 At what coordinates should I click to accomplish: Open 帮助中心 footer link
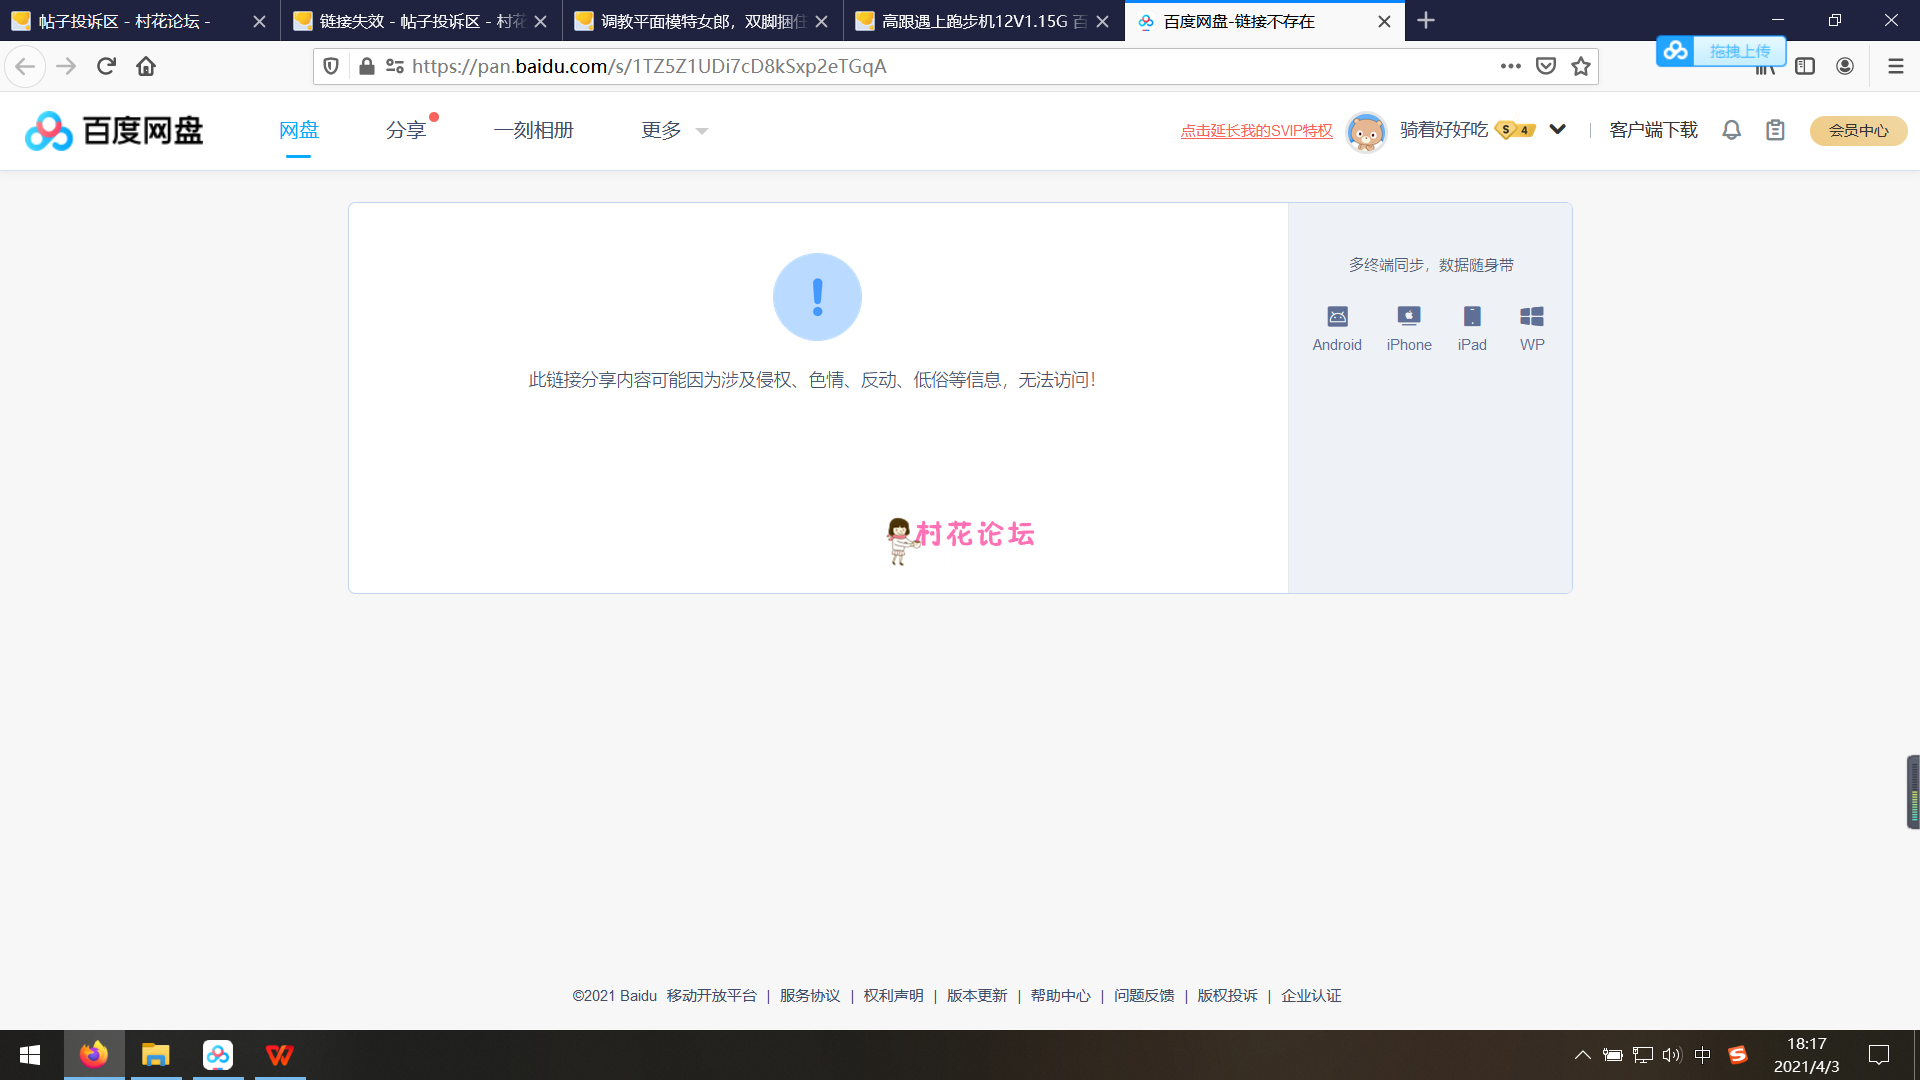pyautogui.click(x=1060, y=996)
